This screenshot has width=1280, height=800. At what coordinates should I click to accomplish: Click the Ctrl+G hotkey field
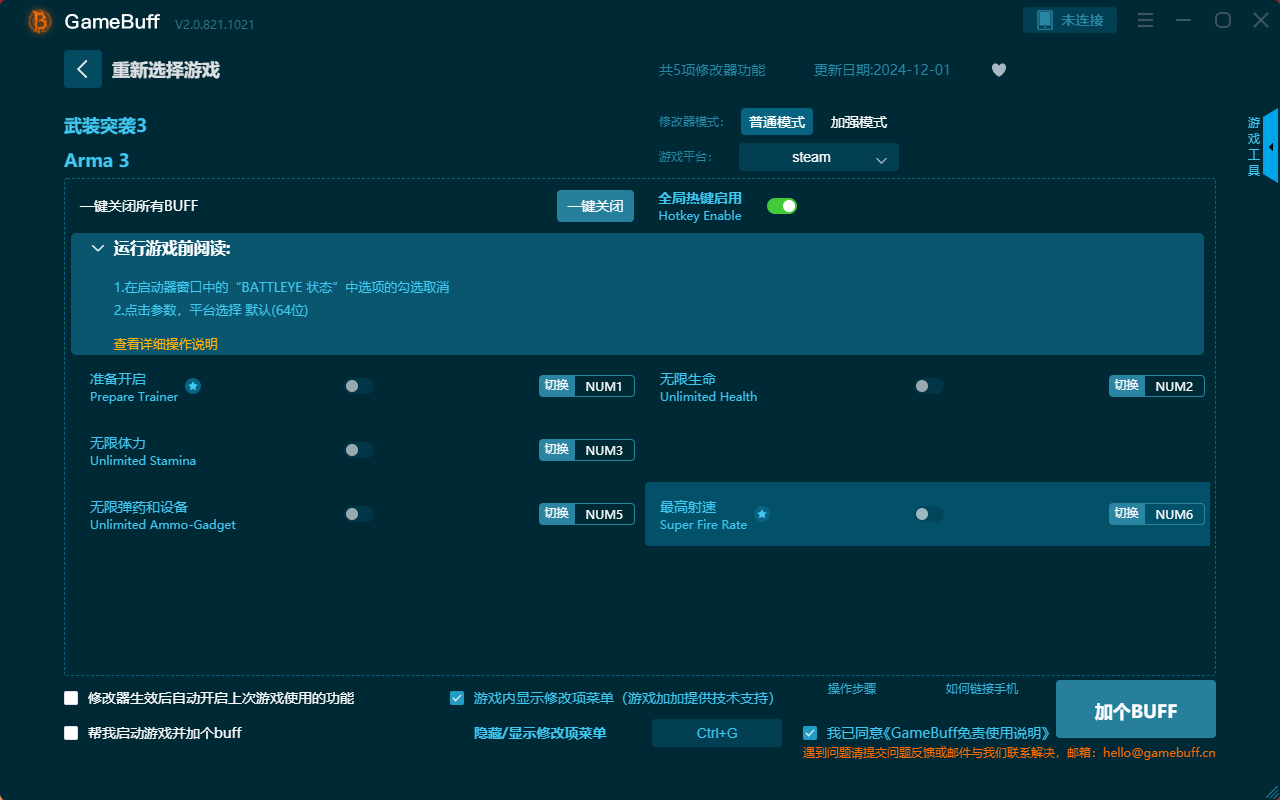pyautogui.click(x=716, y=732)
